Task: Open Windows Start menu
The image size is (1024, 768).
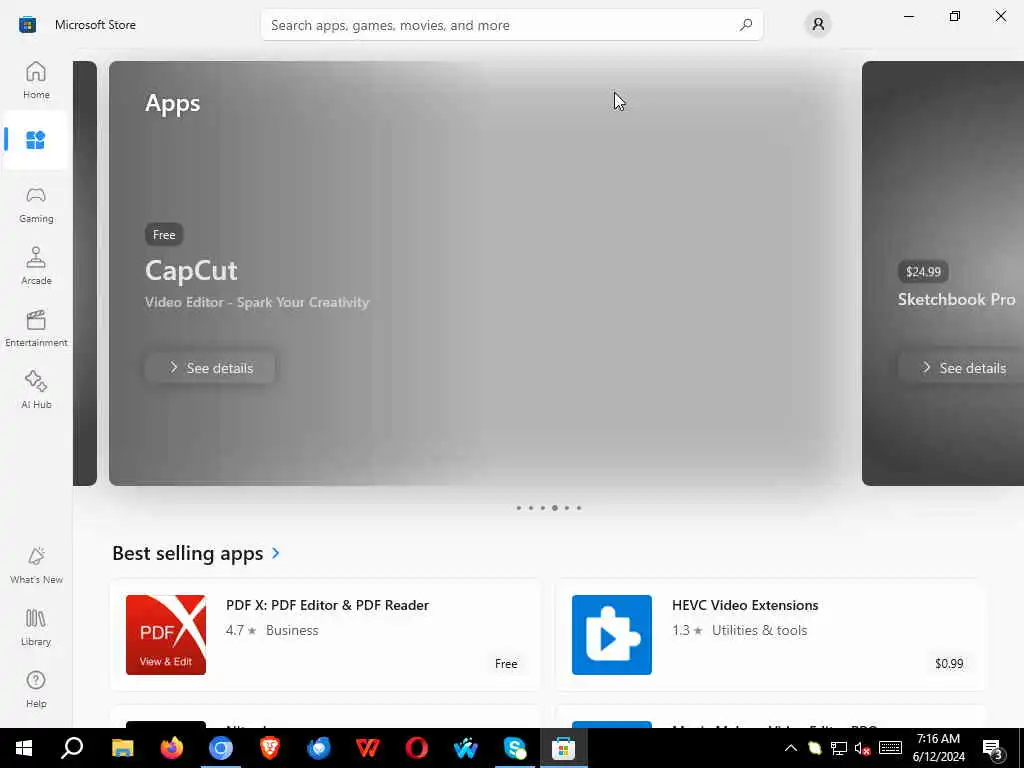Action: [24, 748]
